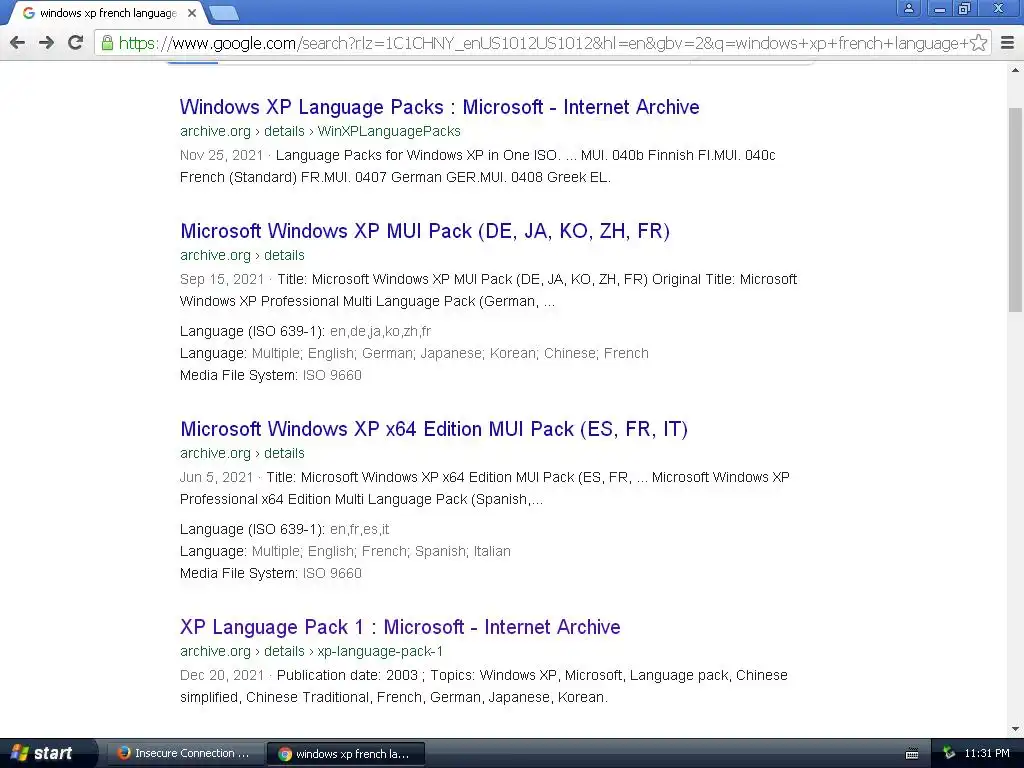Click 'archive.org › details › WinXPLanguagePacks' breadcrumb
Image resolution: width=1024 pixels, height=768 pixels.
point(320,131)
